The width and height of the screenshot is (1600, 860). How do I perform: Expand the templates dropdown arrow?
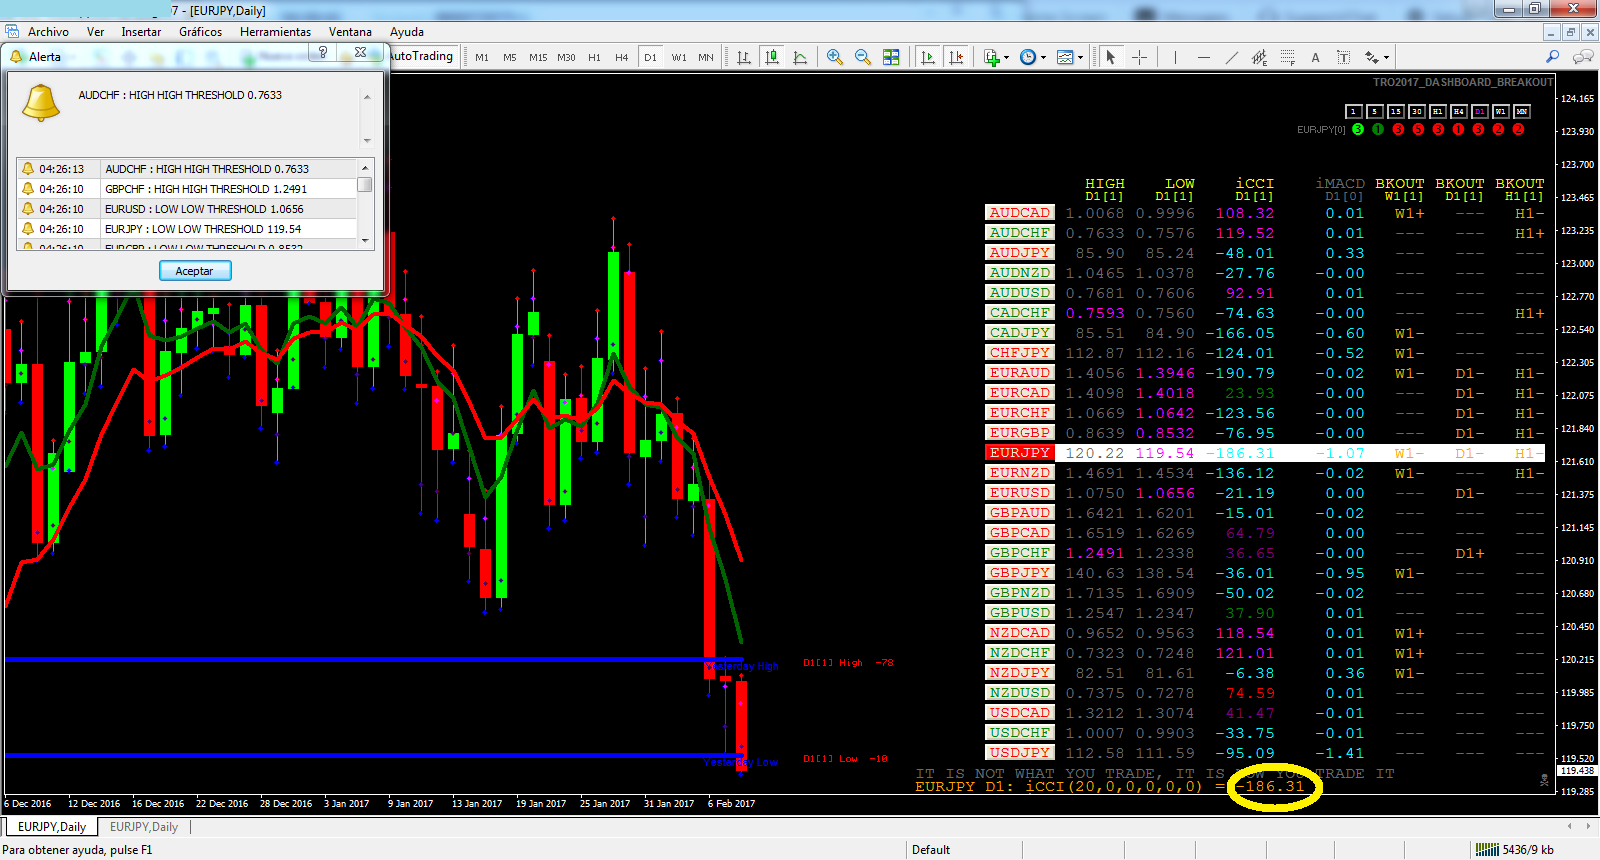pos(1081,57)
